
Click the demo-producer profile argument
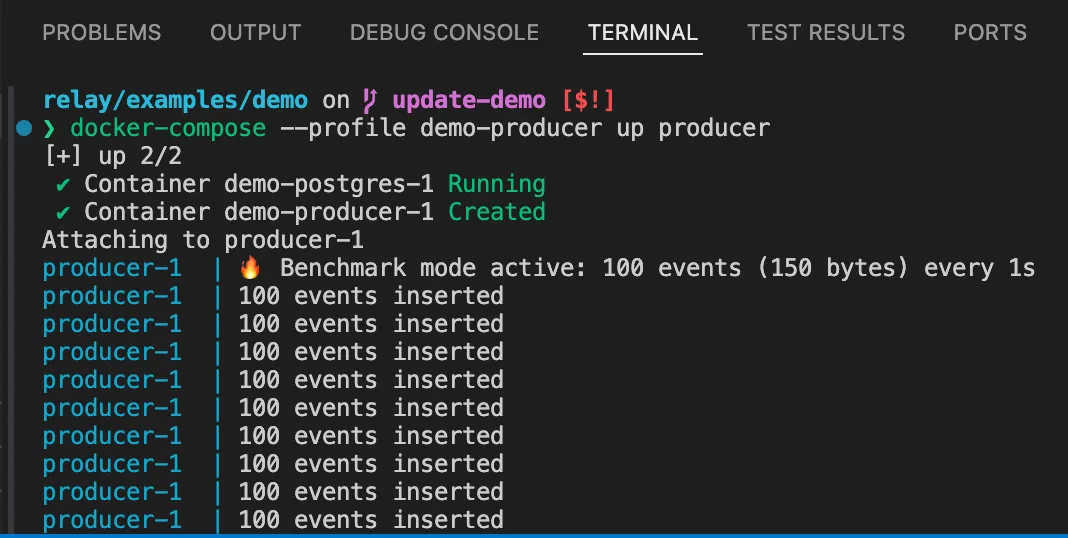tap(511, 128)
